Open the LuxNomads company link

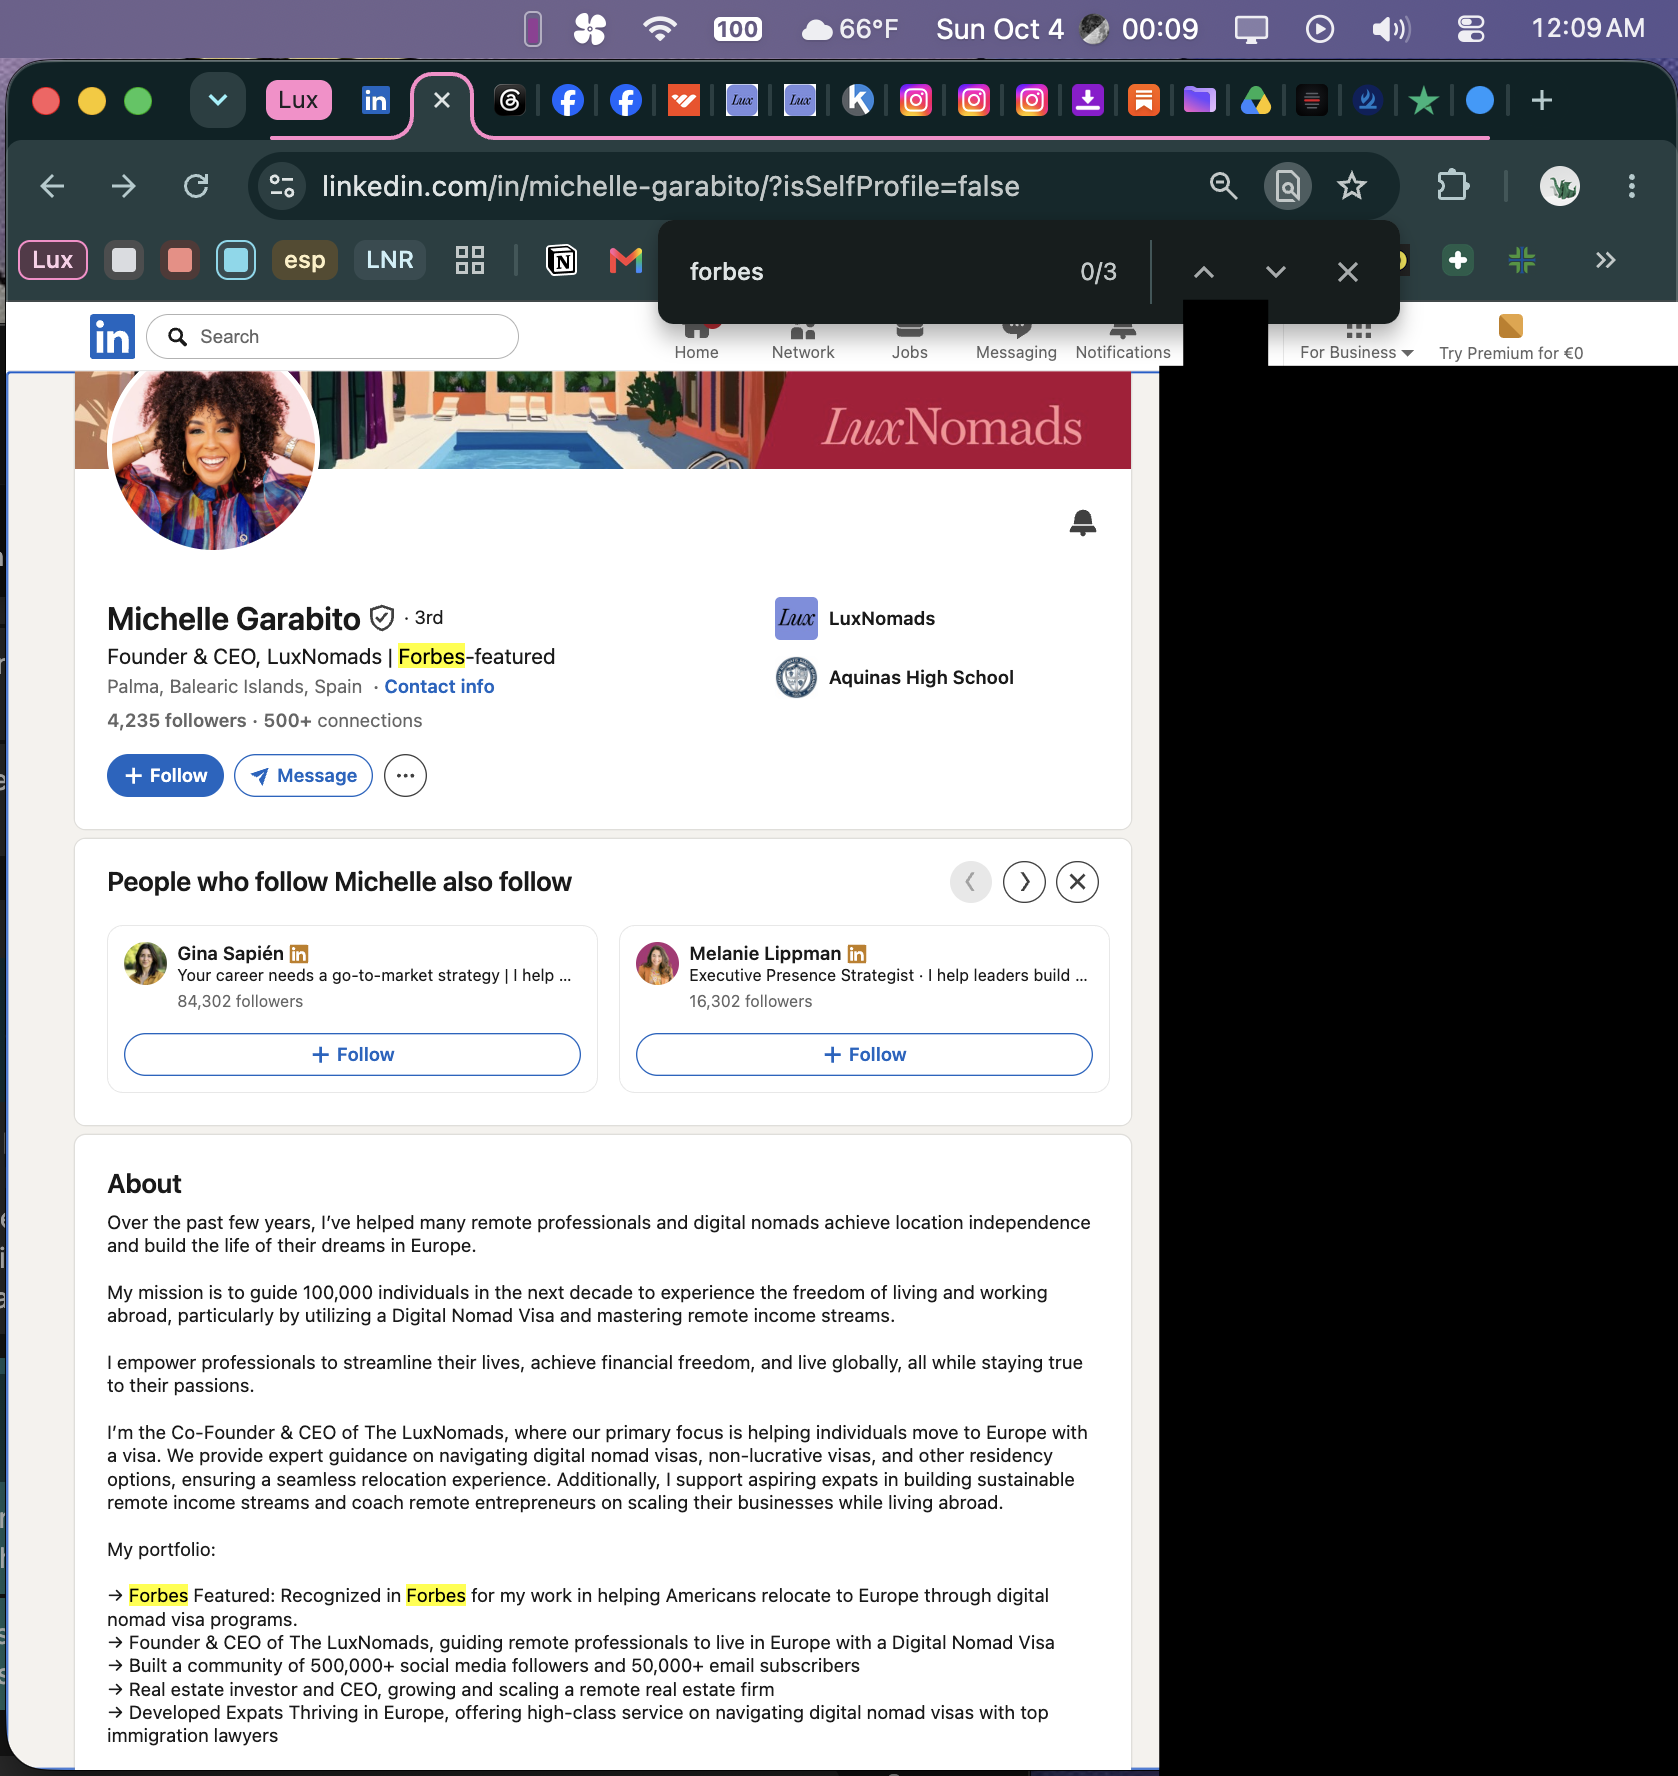(856, 619)
